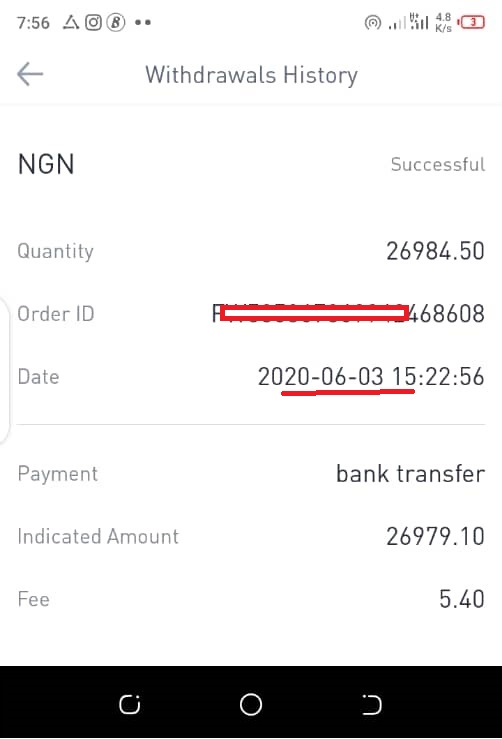The width and height of the screenshot is (502, 739).
Task: Tap the Order ID number value
Action: tap(348, 314)
